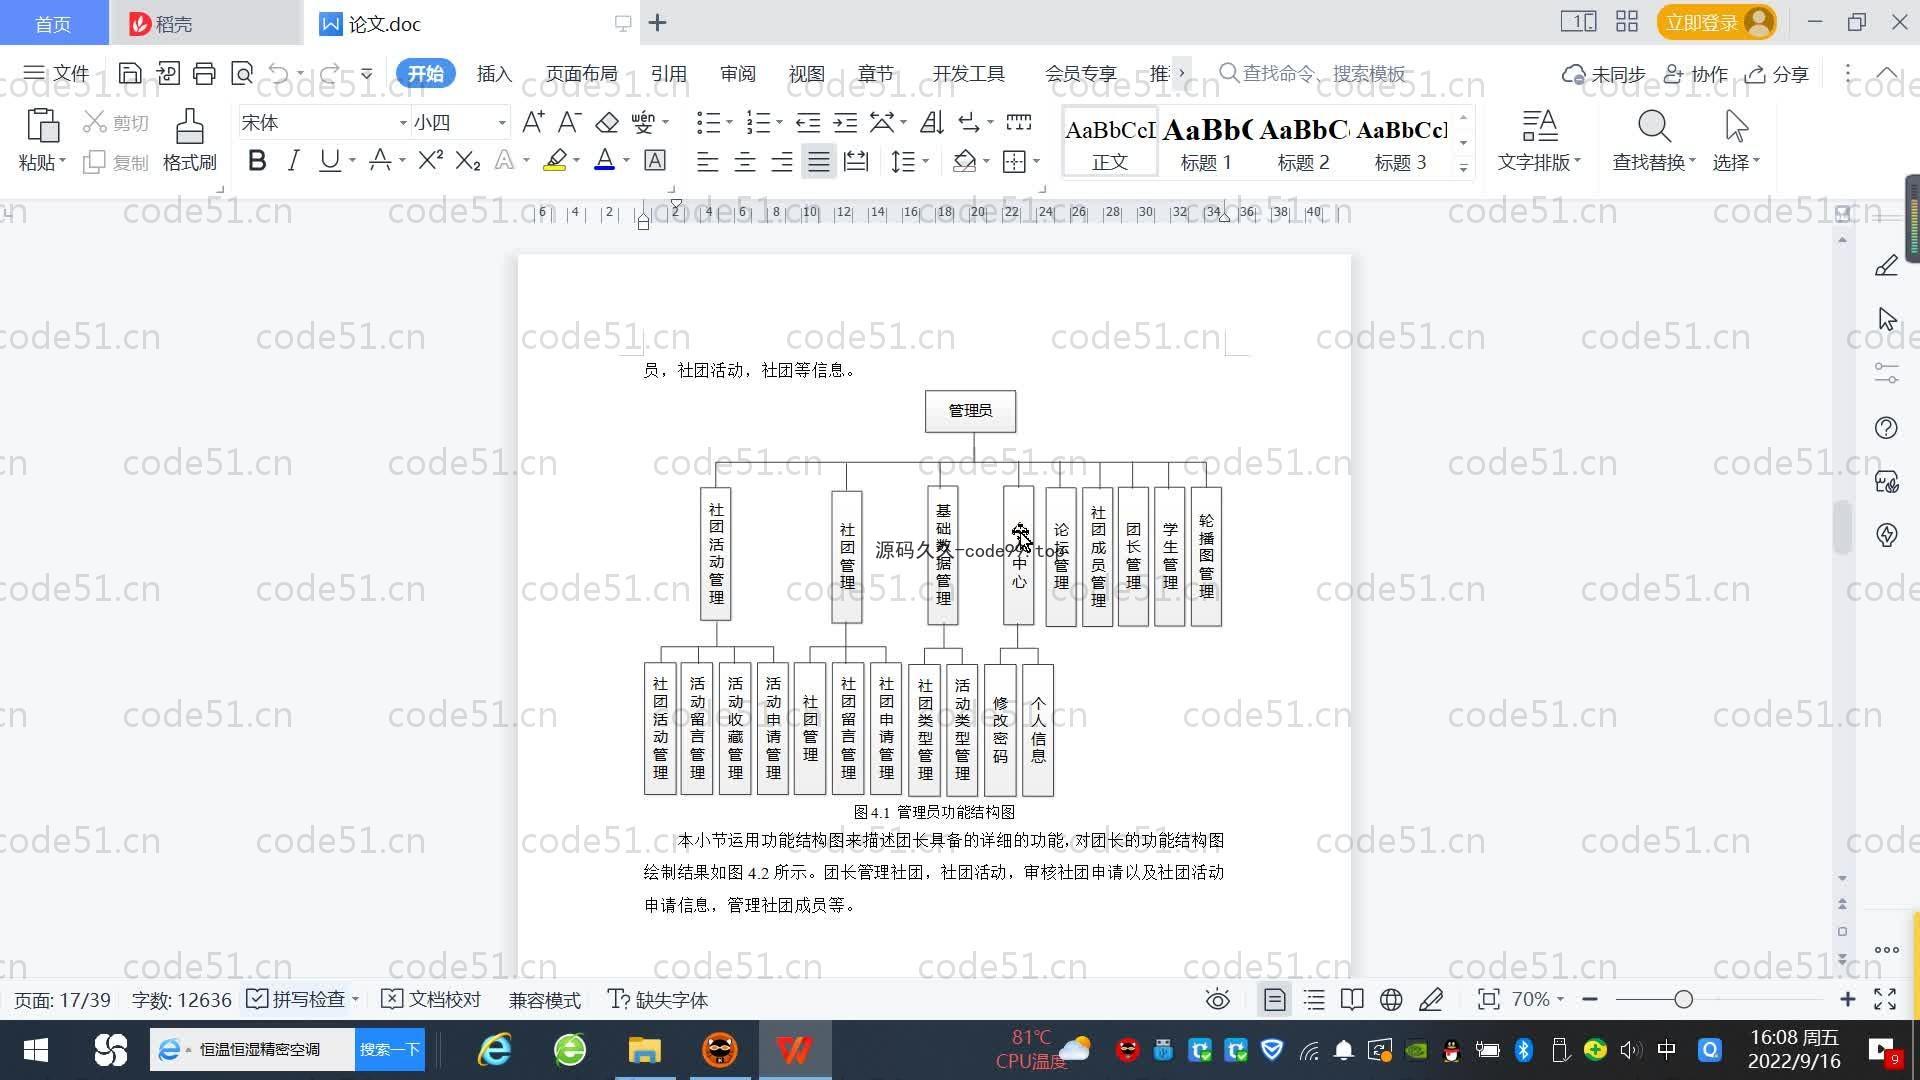
Task: Click the Find and Replace magnifier icon
Action: 1654,126
